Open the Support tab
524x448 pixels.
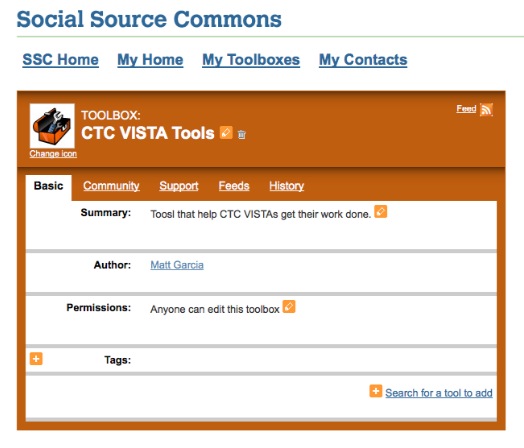179,186
